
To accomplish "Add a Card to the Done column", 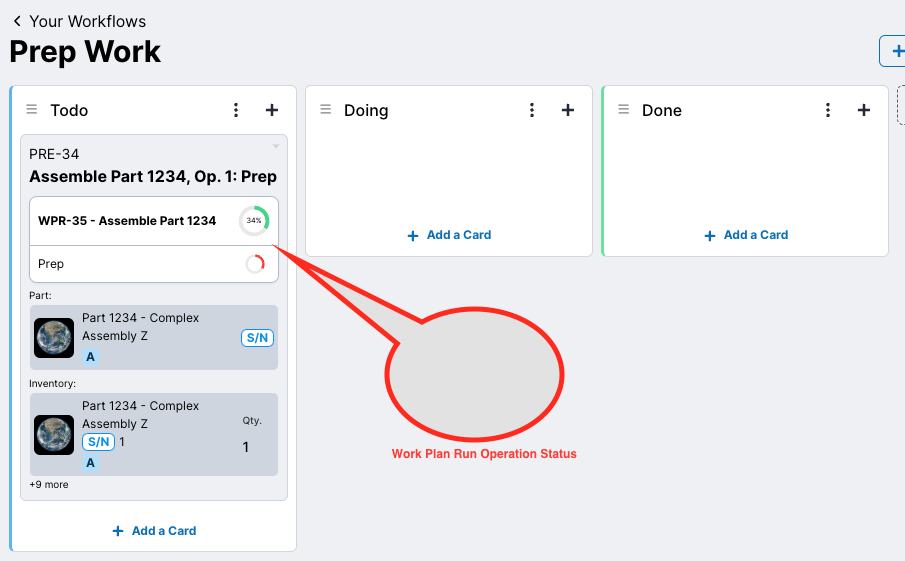I will pyautogui.click(x=746, y=235).
